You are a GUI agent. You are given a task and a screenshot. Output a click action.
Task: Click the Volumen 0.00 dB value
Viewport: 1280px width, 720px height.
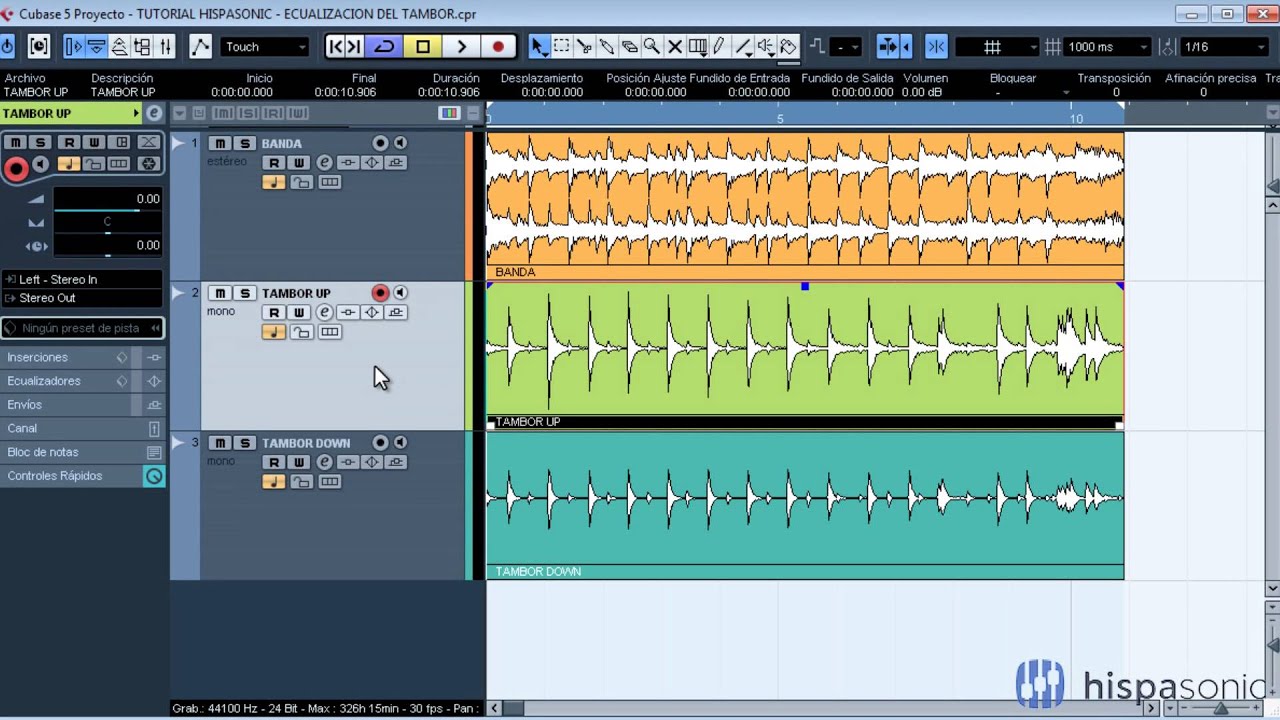click(921, 92)
